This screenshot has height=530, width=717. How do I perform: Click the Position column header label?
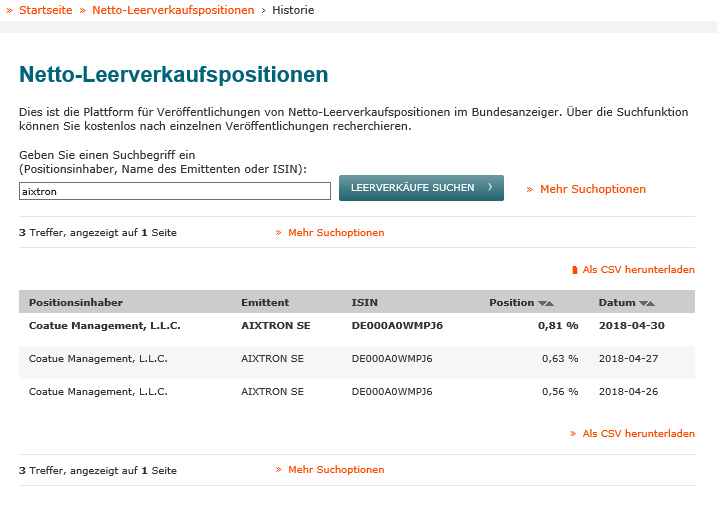(512, 303)
